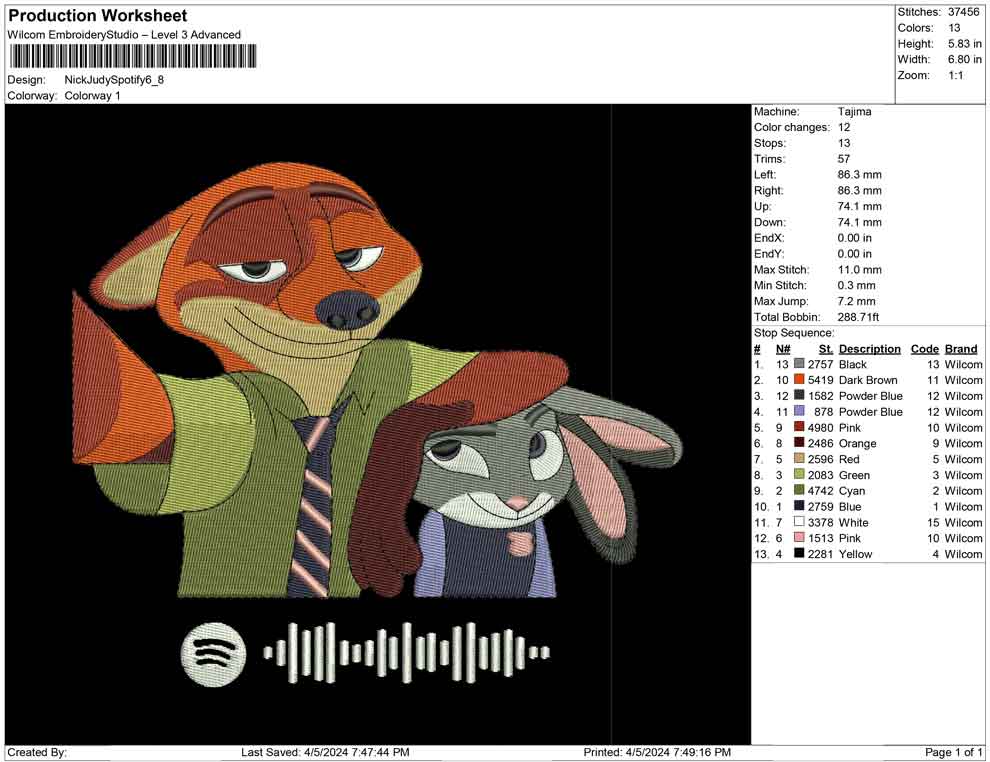
Task: Click the Black color swatch in stop 1
Action: pyautogui.click(x=799, y=365)
